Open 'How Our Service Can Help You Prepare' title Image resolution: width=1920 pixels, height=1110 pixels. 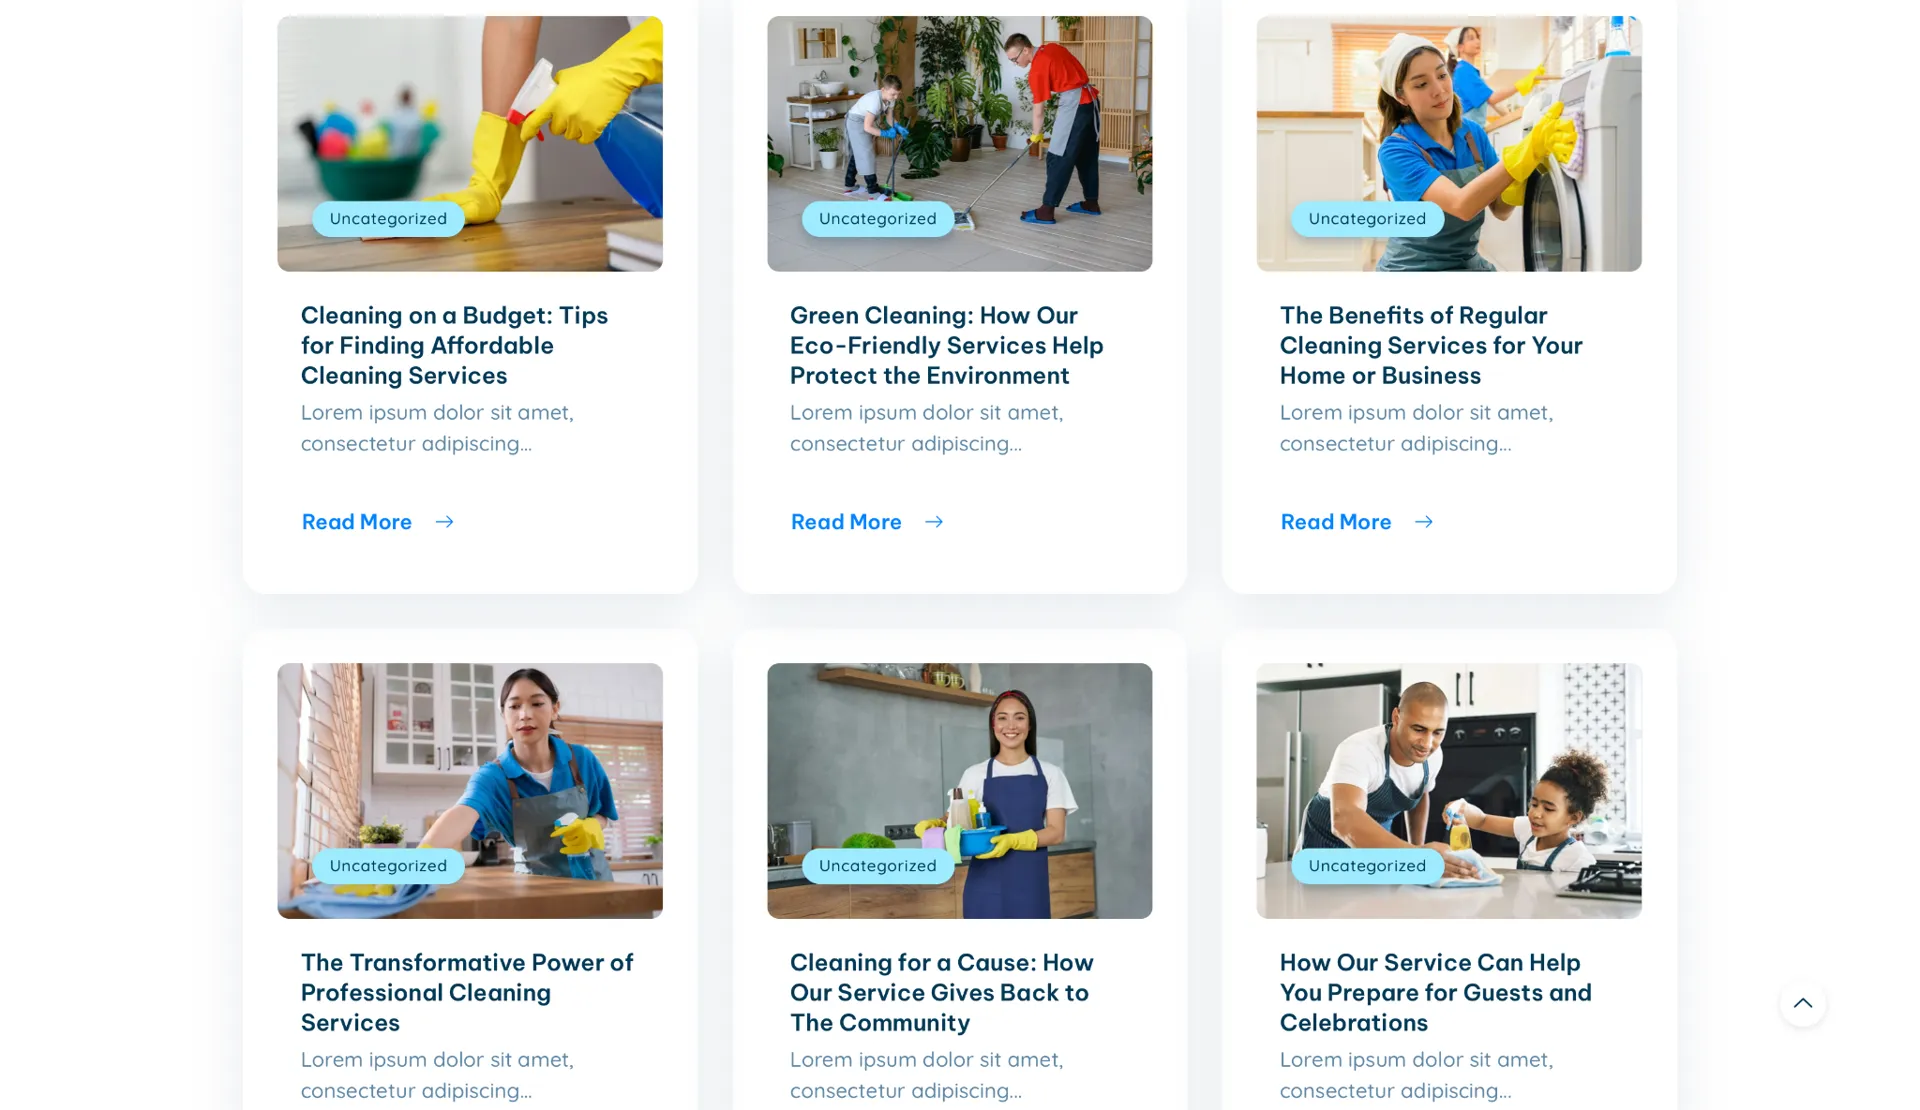click(x=1435, y=992)
